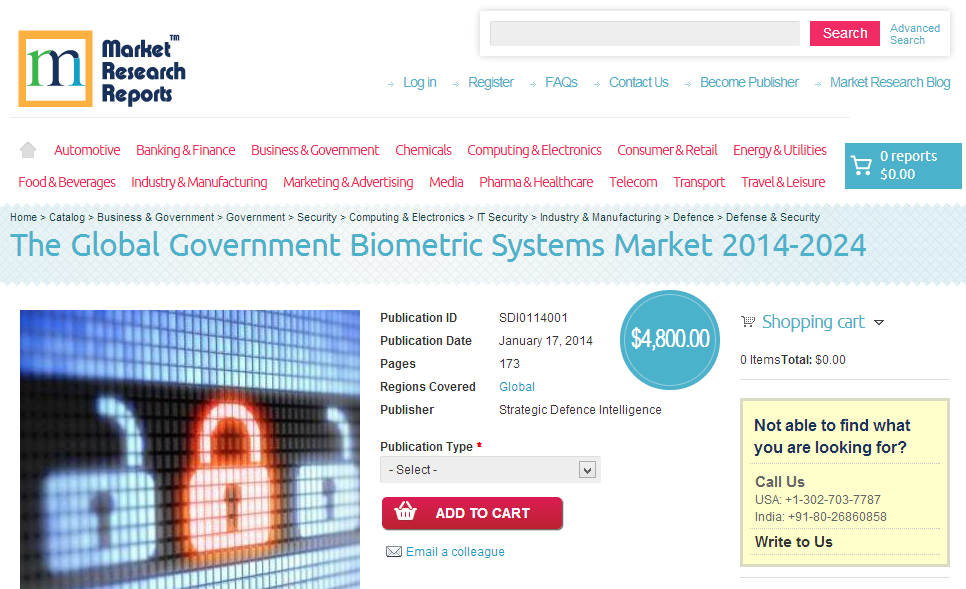Click the report title heading
The width and height of the screenshot is (966, 589).
click(x=438, y=245)
